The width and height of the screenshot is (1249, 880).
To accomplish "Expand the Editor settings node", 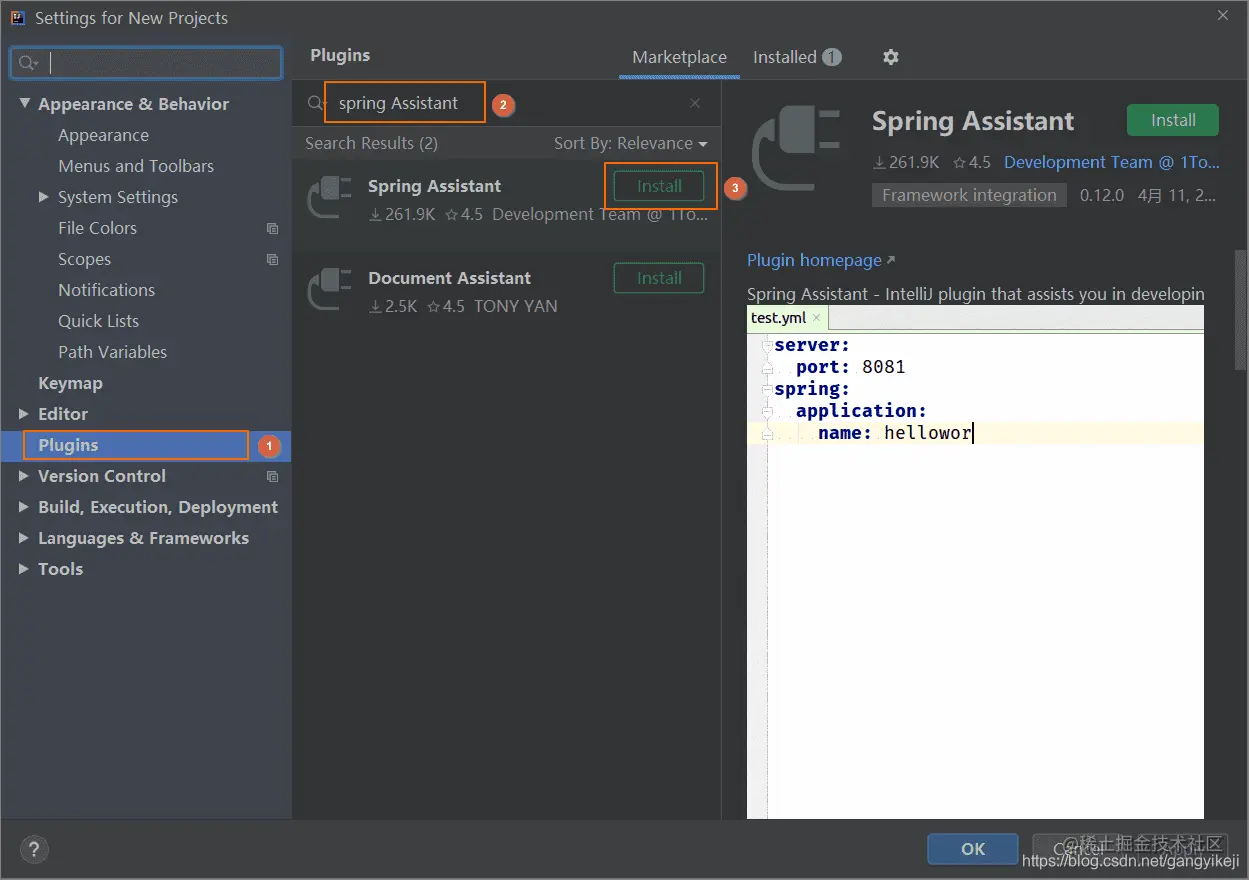I will coord(24,414).
